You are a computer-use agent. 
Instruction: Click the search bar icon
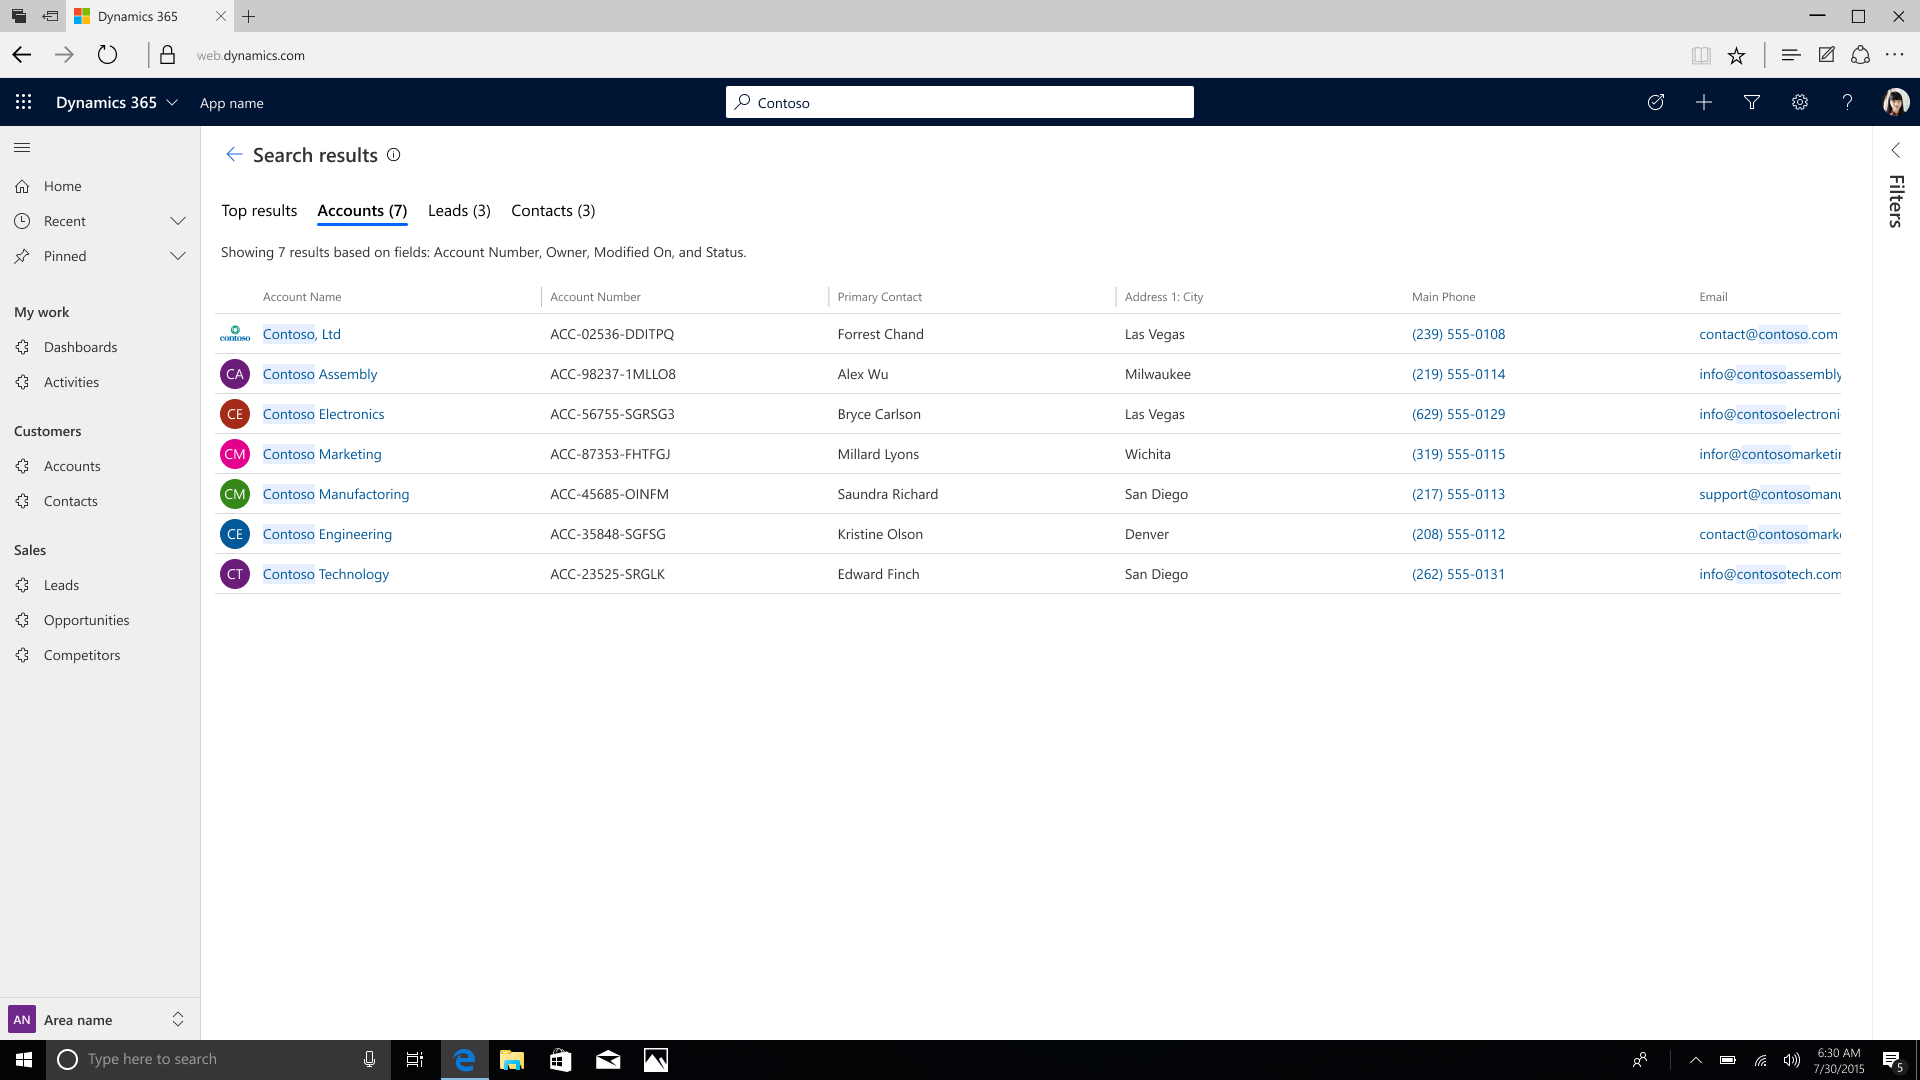click(x=745, y=102)
